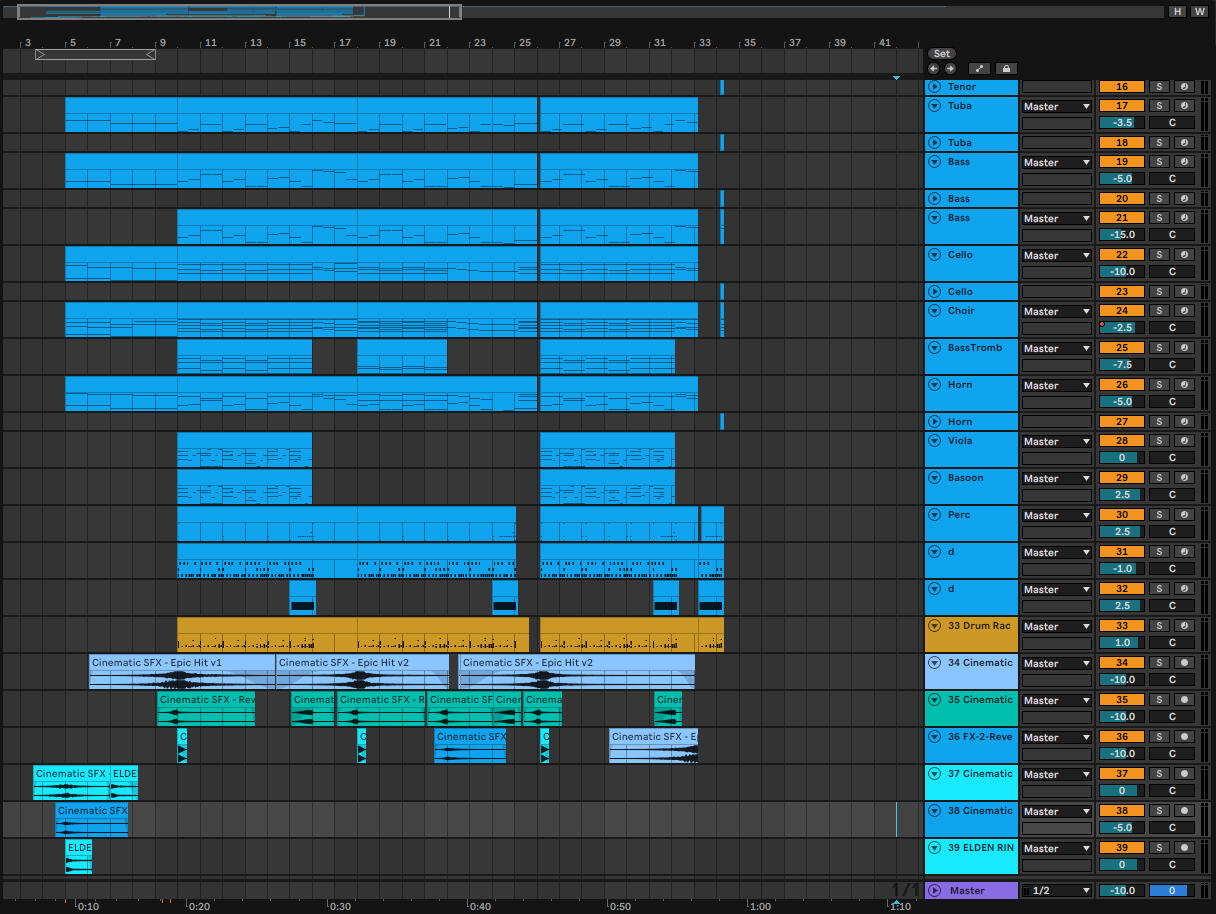Click the lock envelopes icon
This screenshot has height=914, width=1216.
coord(1006,69)
